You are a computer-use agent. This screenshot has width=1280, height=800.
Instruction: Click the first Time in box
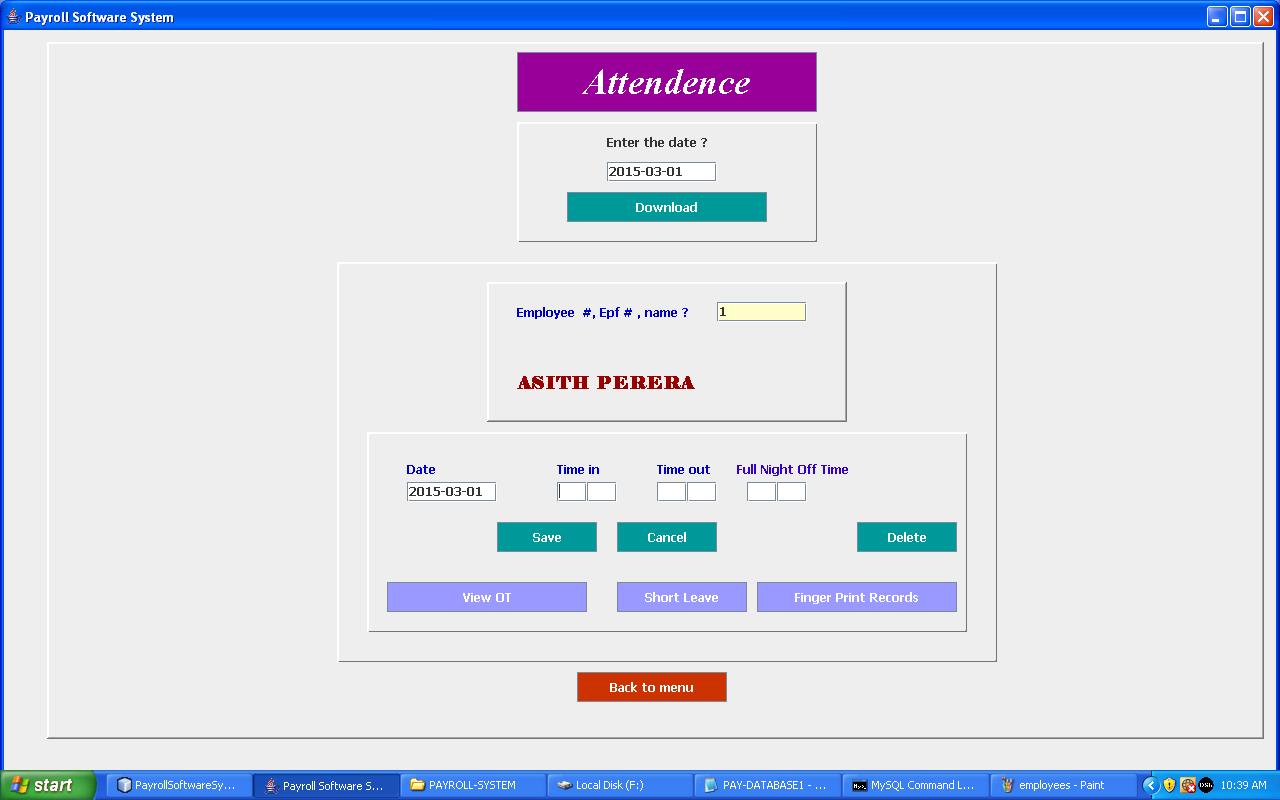(x=571, y=491)
